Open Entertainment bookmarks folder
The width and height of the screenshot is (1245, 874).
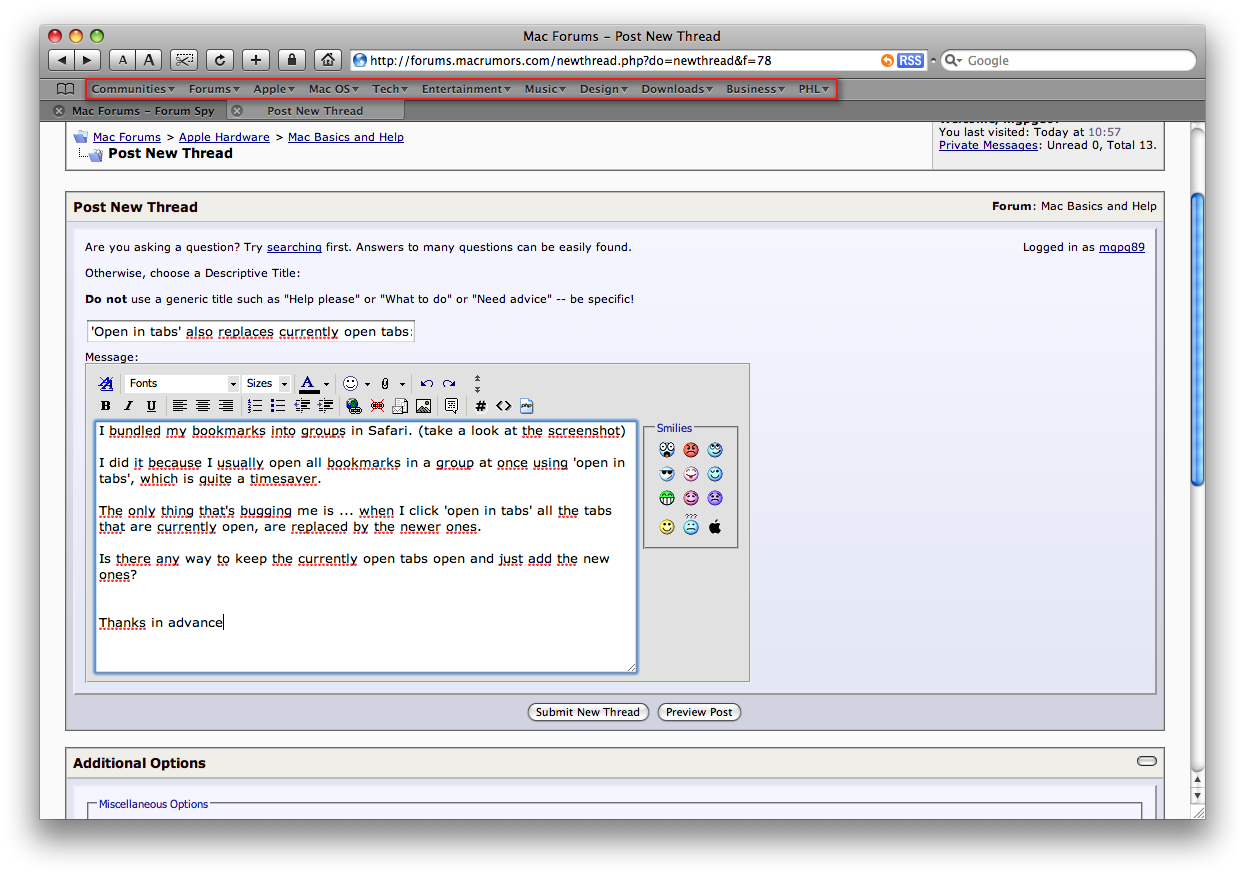click(467, 89)
